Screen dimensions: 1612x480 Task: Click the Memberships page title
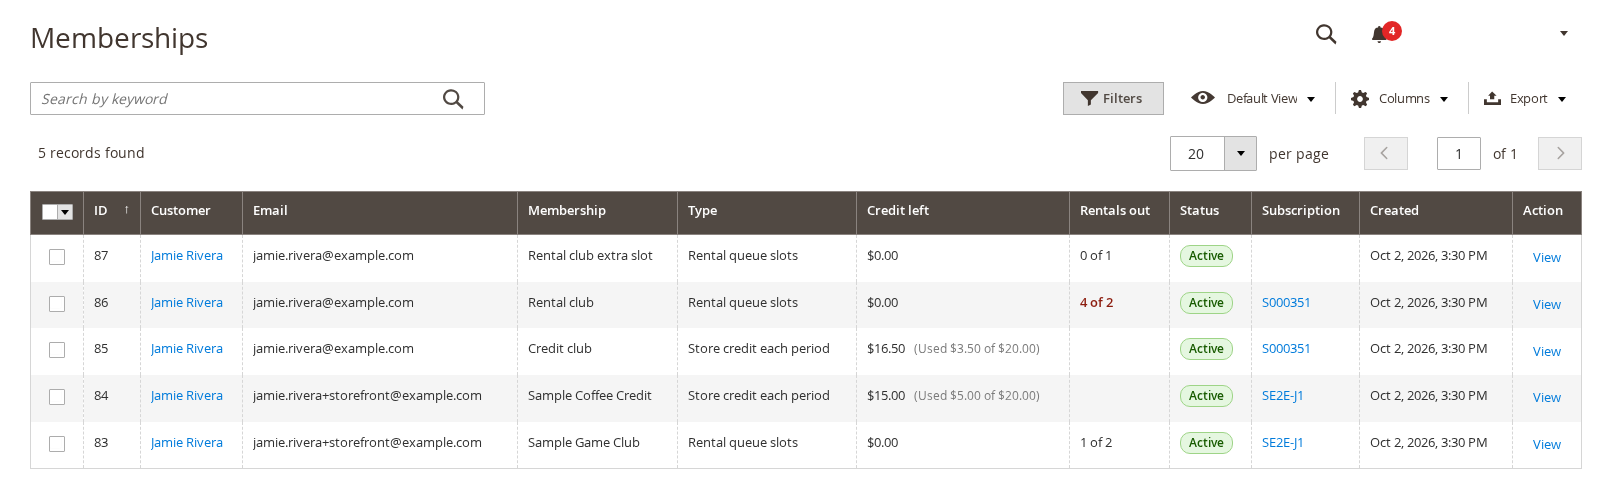pyautogui.click(x=119, y=38)
